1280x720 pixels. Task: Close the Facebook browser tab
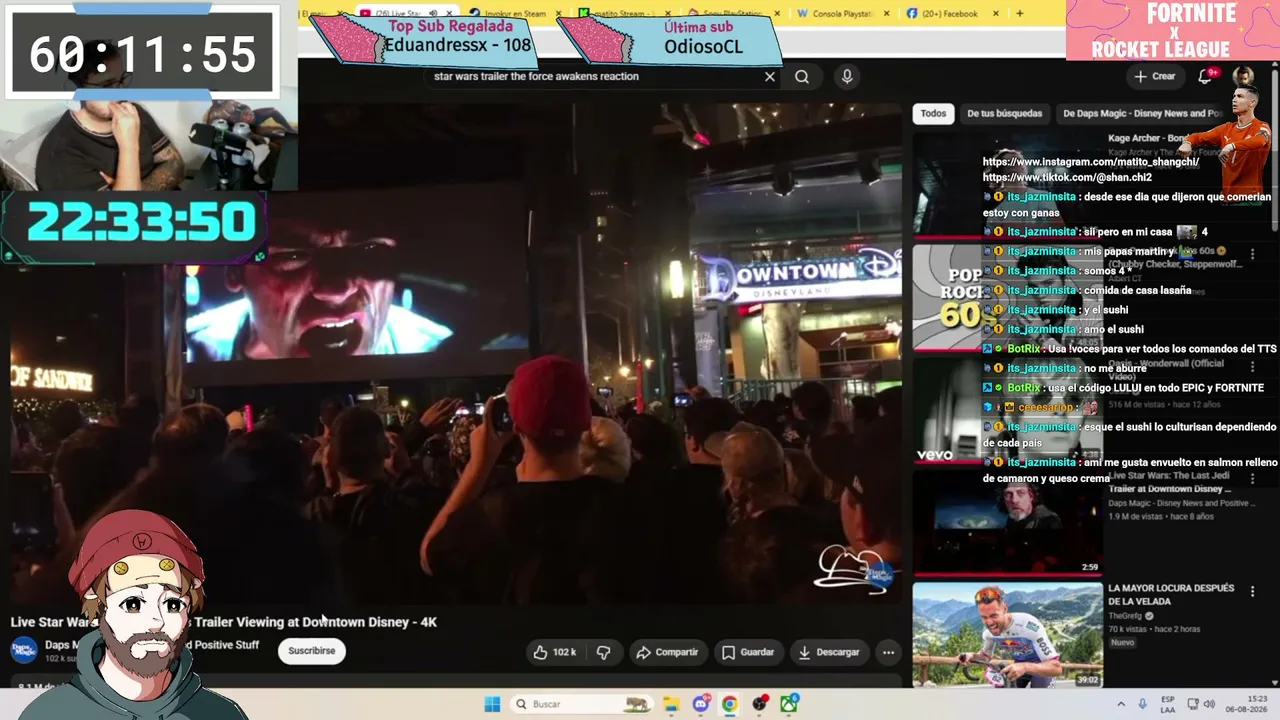coord(995,14)
